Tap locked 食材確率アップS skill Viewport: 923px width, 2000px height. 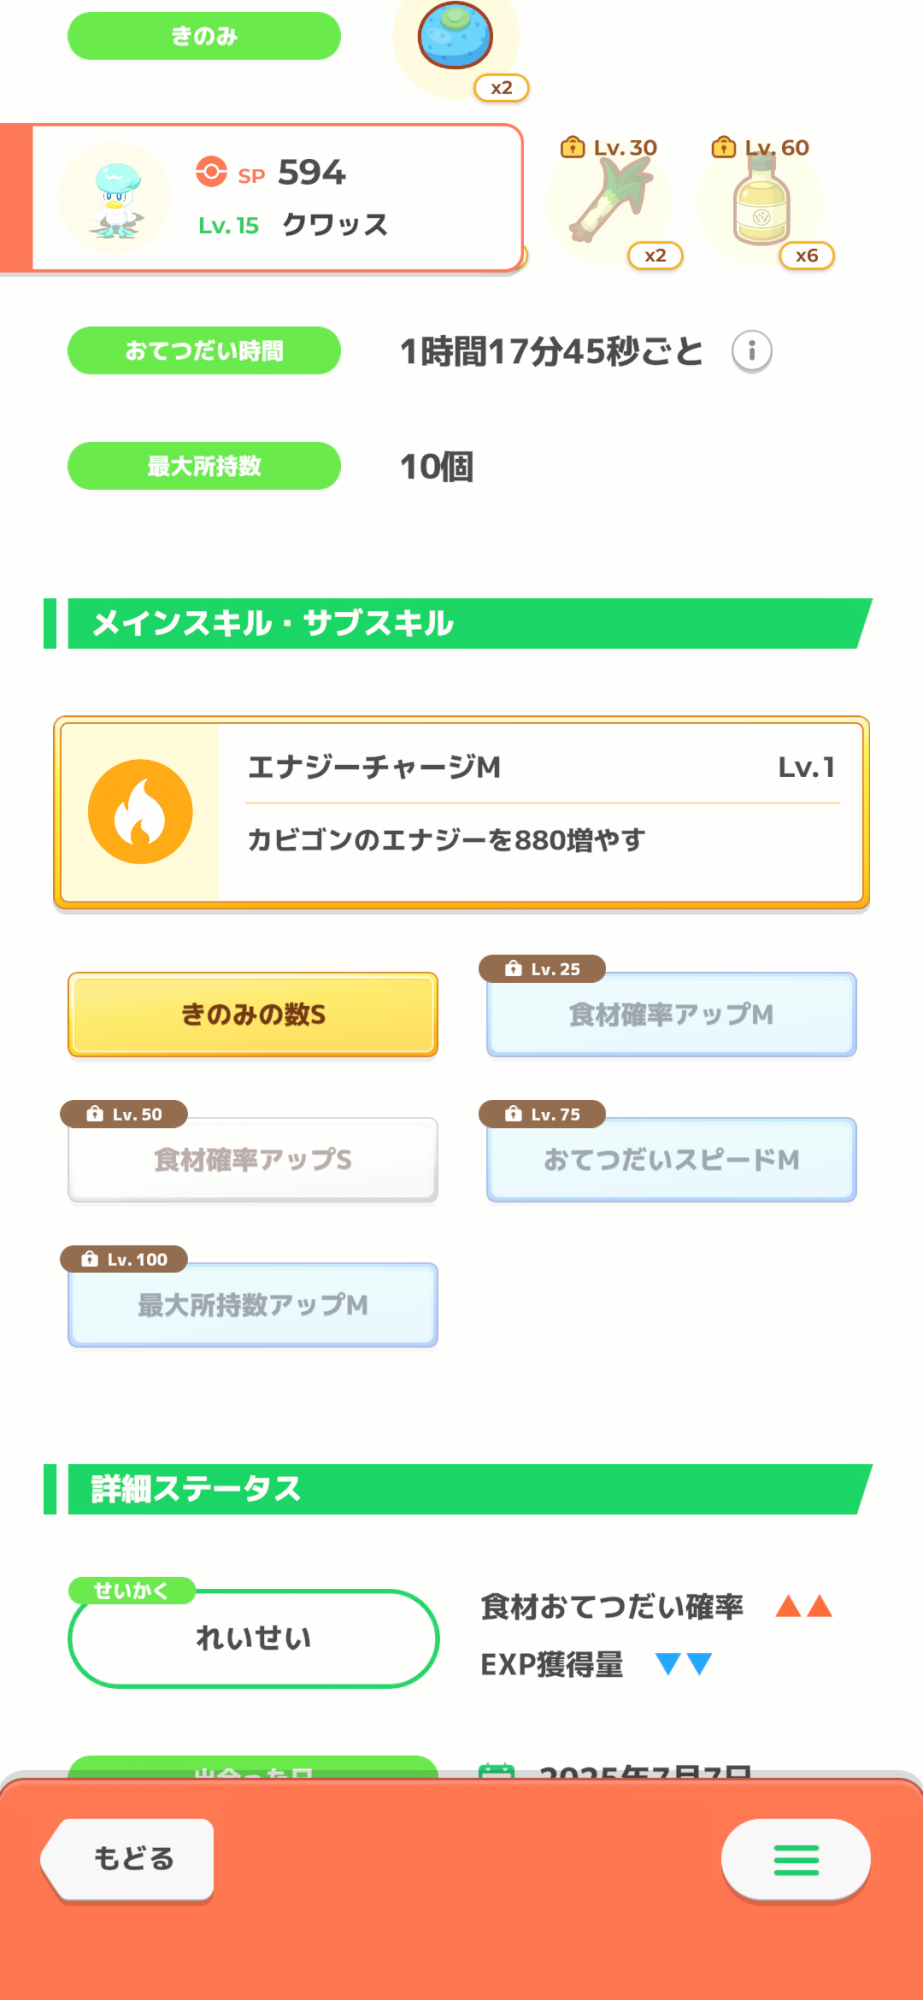pyautogui.click(x=253, y=1159)
